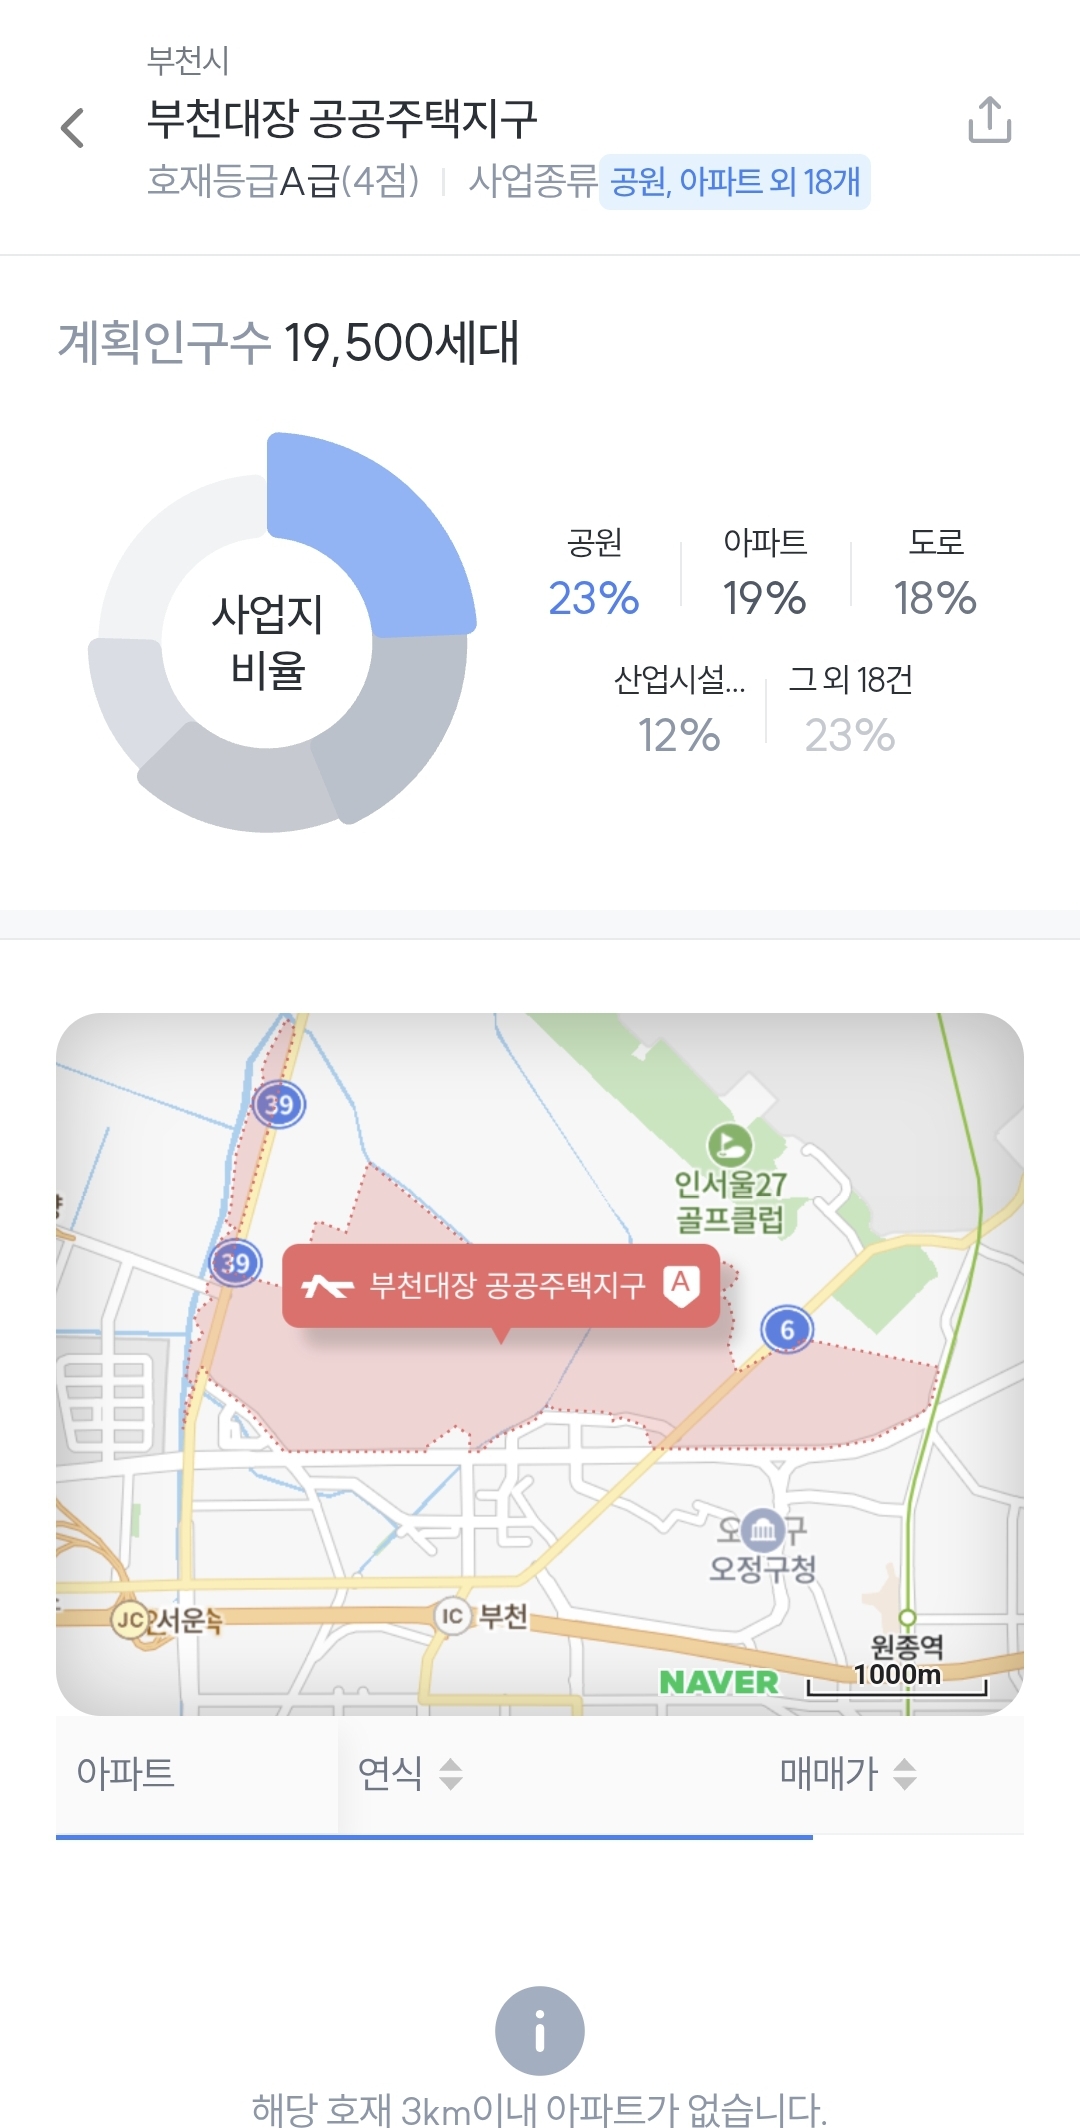Tap the 서운 JC marker

132,1619
